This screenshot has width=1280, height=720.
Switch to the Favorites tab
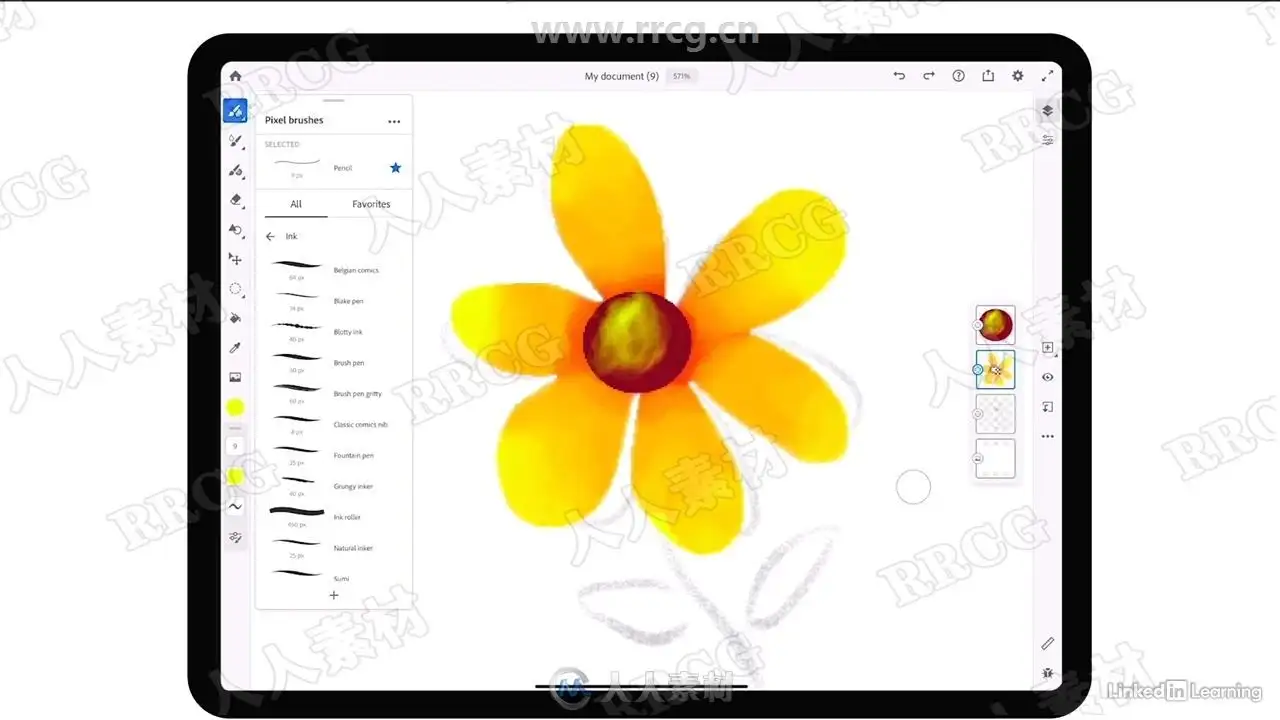[371, 204]
